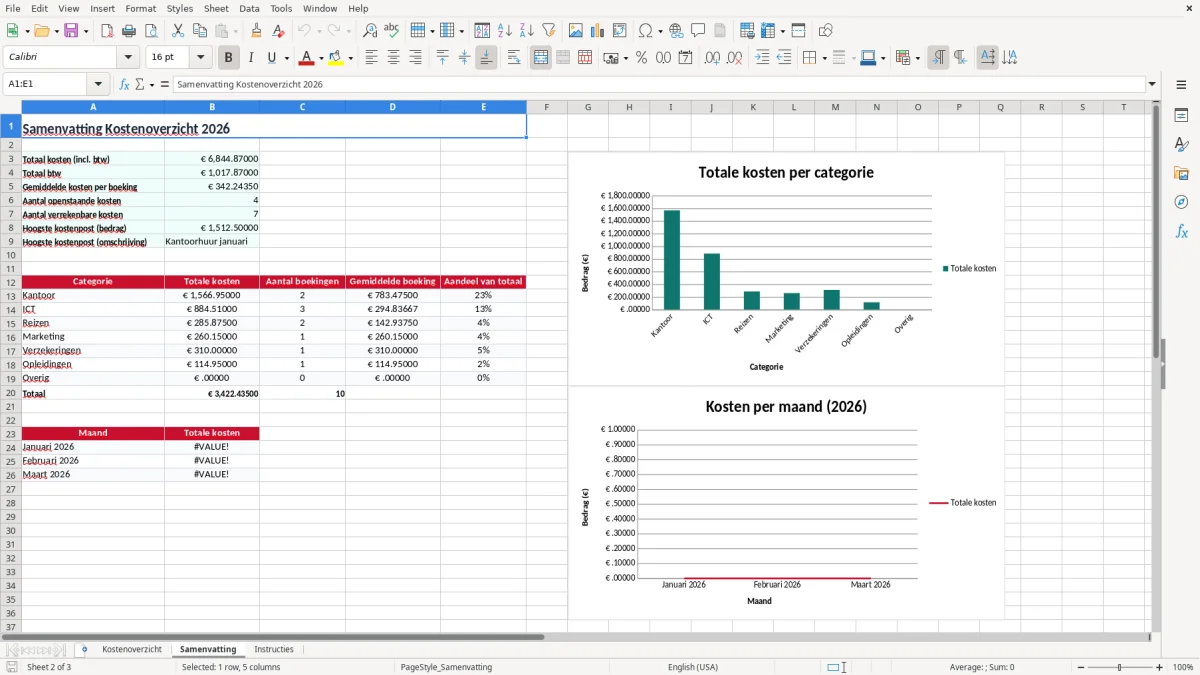
Task: Apply yellow Background Color swatch
Action: (x=336, y=58)
